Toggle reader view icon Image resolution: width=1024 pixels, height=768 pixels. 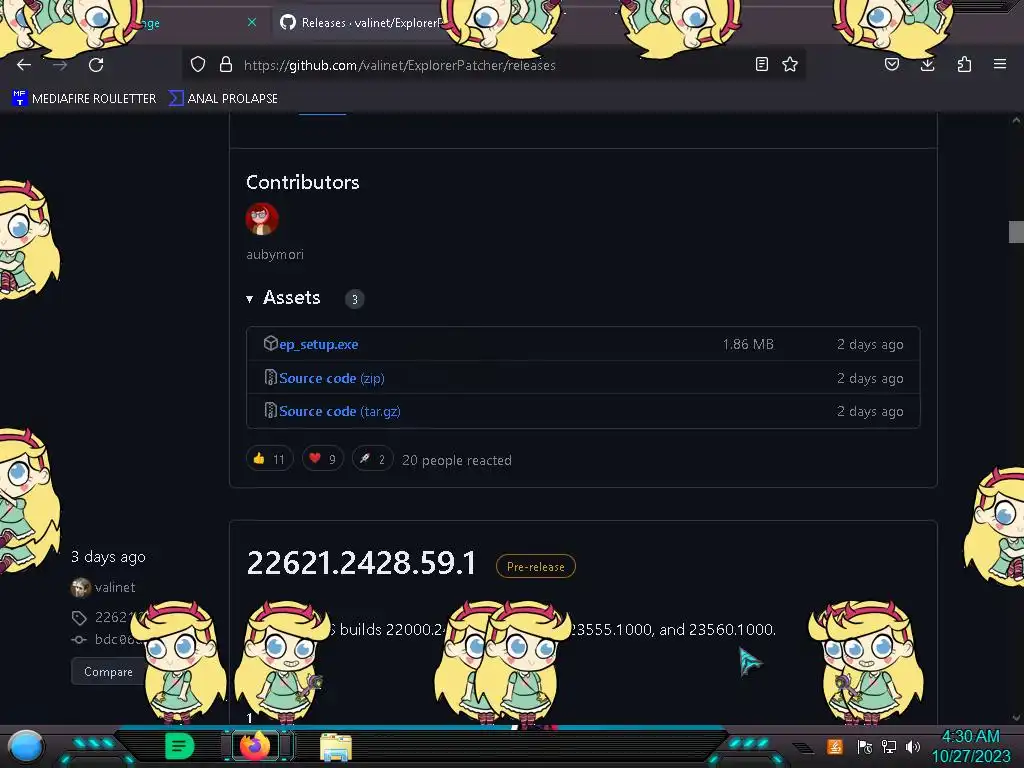coord(761,64)
